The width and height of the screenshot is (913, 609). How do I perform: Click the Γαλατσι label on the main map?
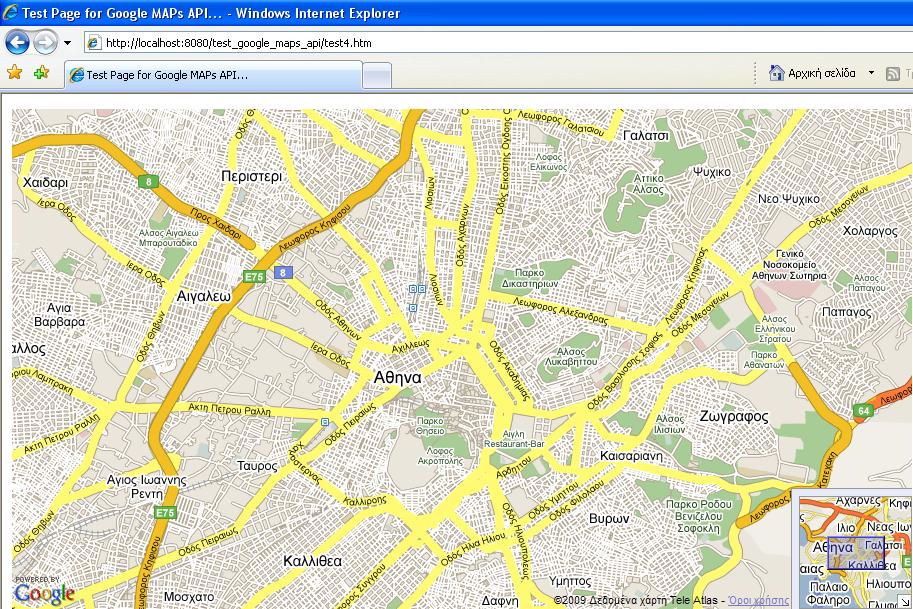point(646,136)
